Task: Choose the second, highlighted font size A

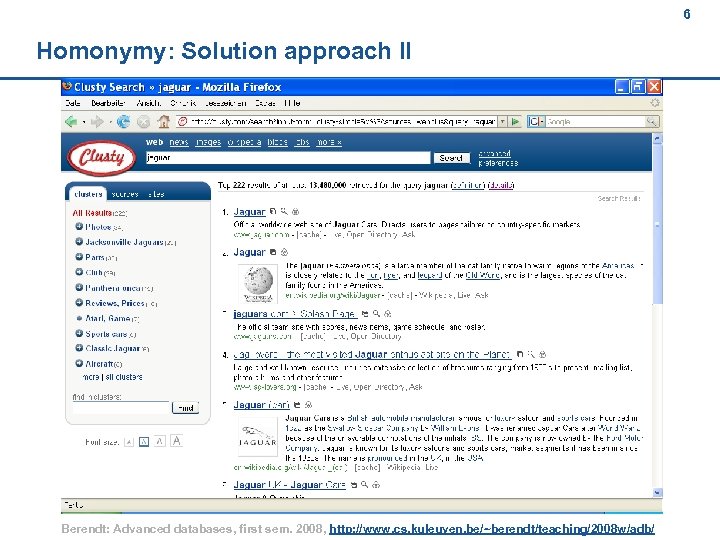Action: (144, 442)
